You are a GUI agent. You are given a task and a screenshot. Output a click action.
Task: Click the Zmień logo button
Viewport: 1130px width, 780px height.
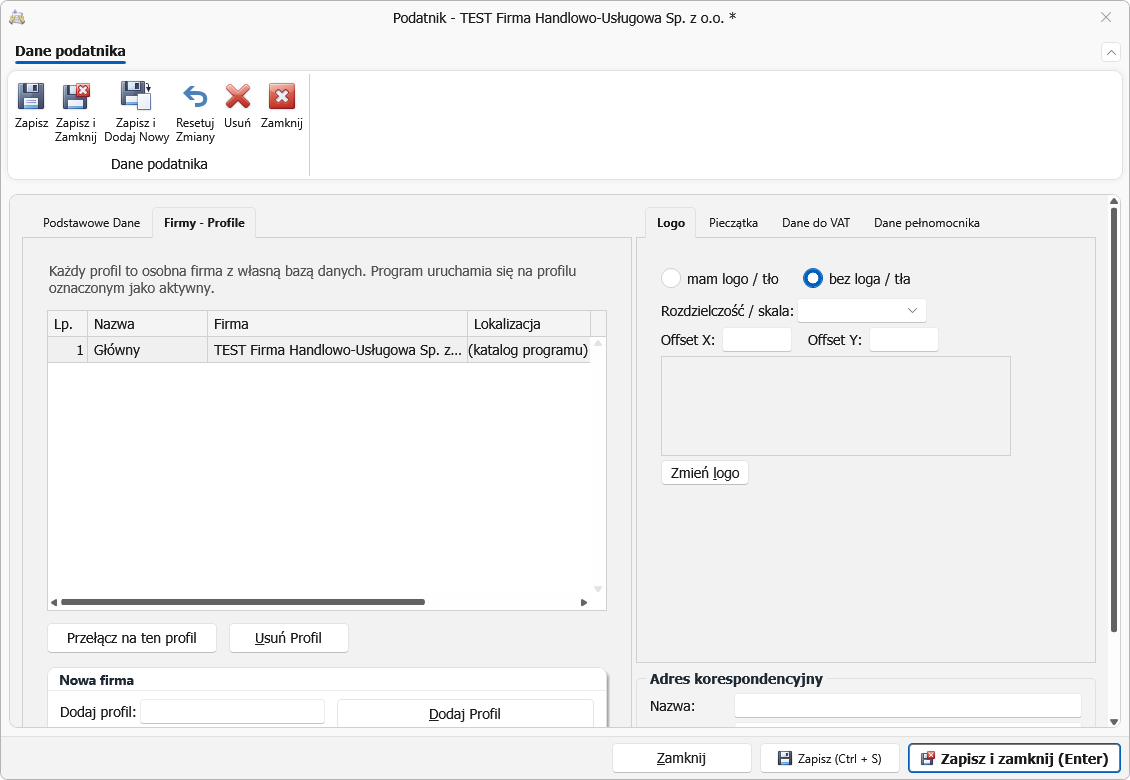click(705, 473)
